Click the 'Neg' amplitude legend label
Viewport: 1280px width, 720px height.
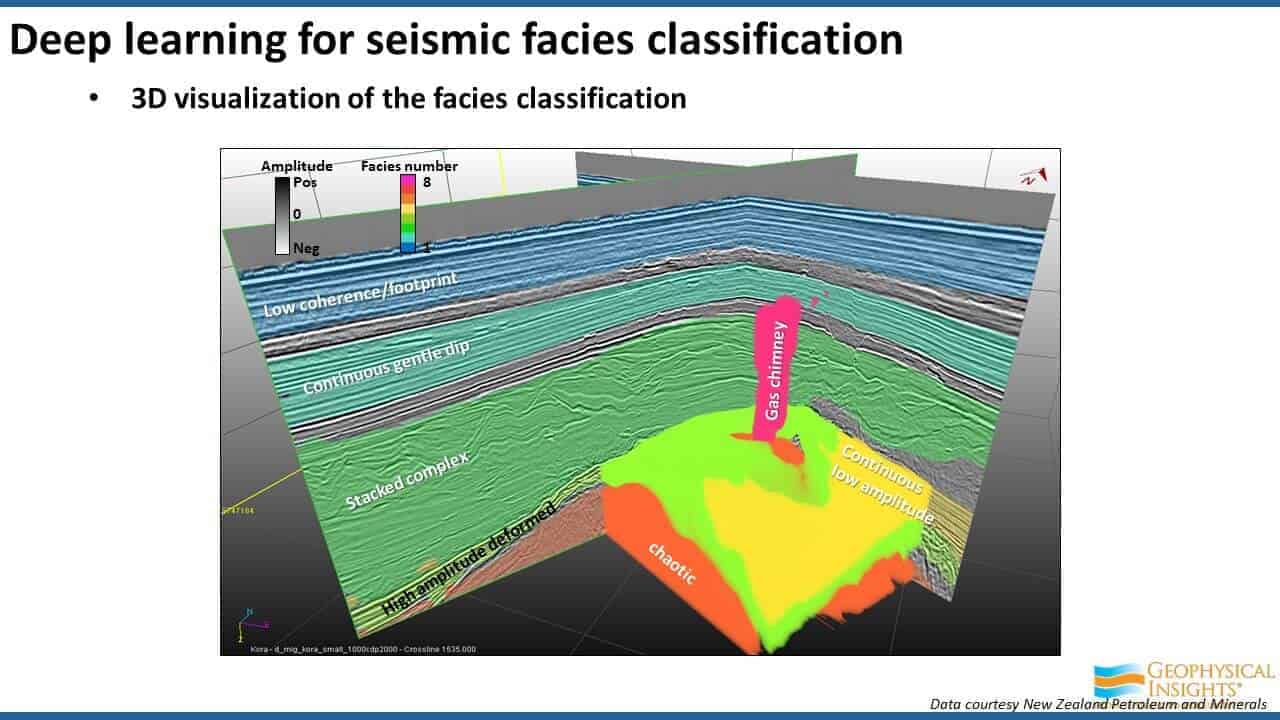pos(306,247)
